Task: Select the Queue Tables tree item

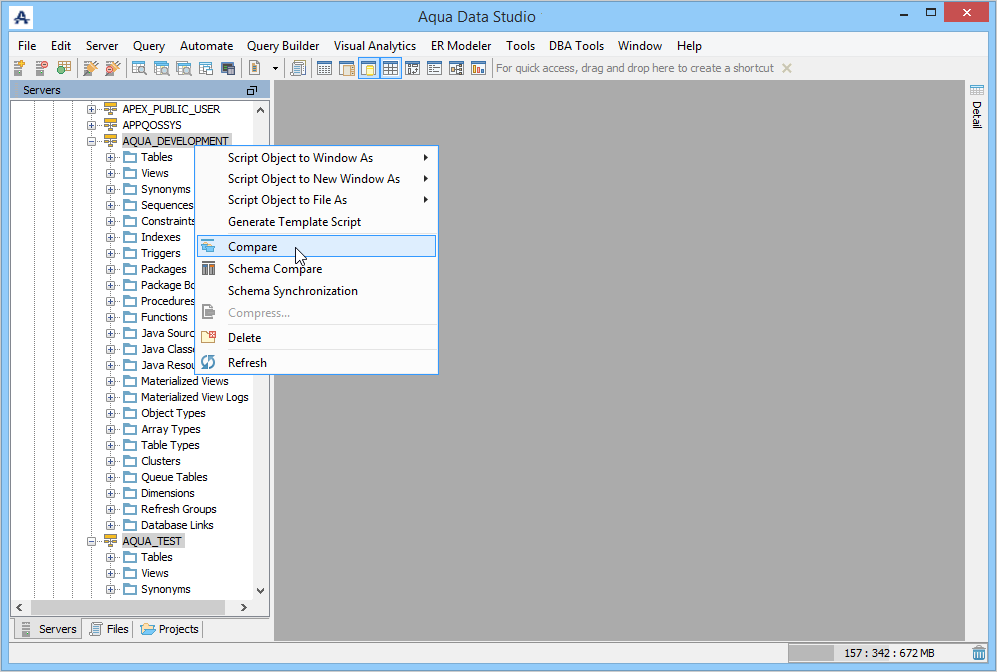Action: pos(174,477)
